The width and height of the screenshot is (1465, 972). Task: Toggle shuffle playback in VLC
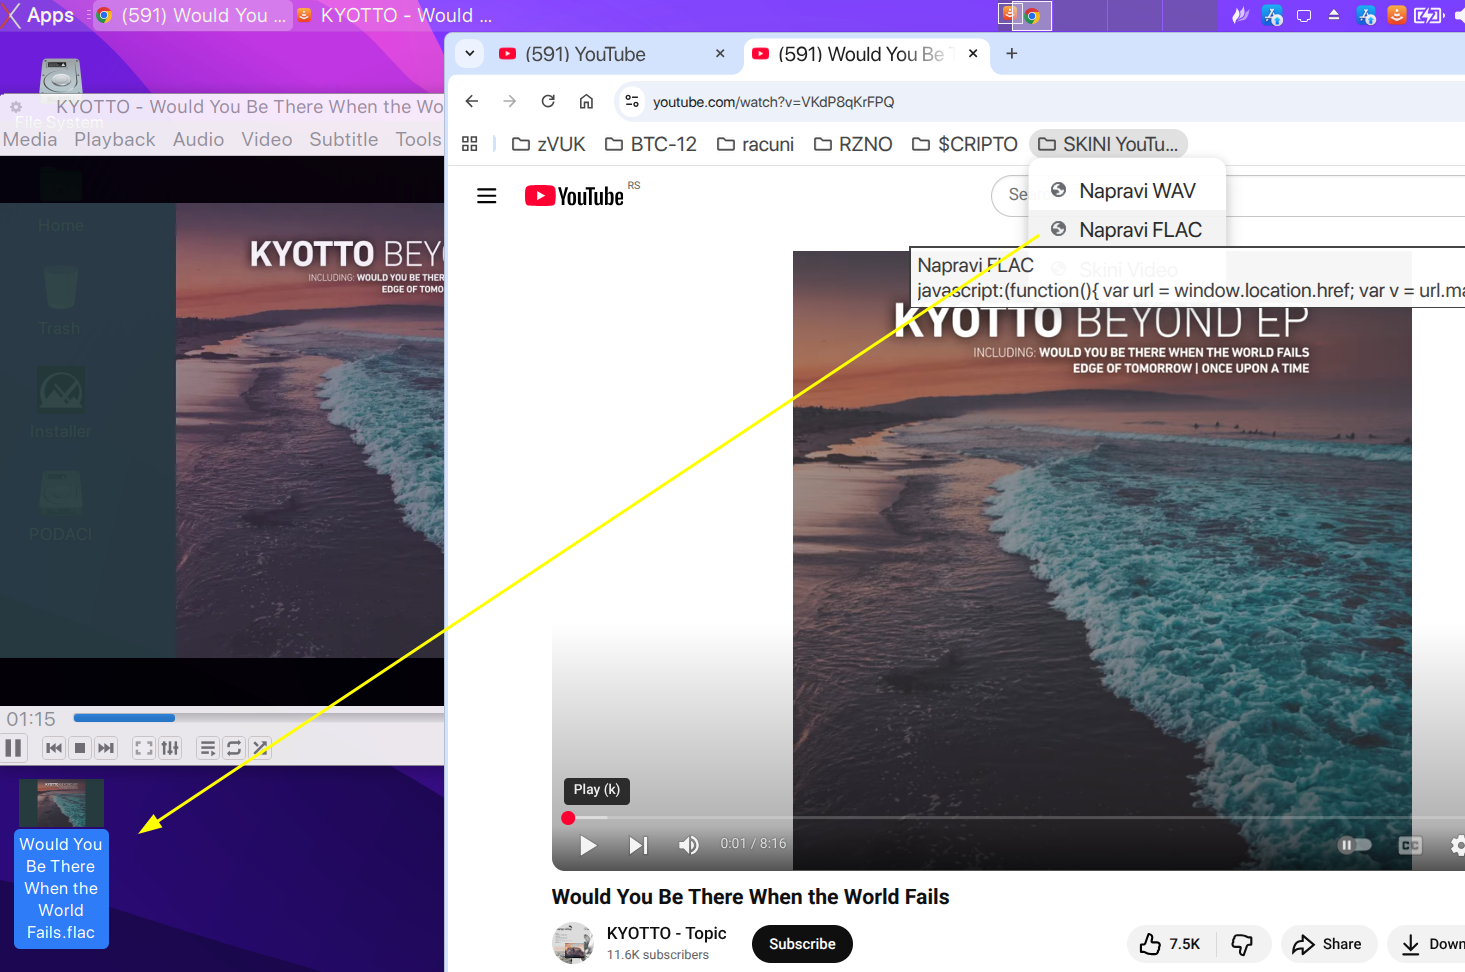[x=260, y=748]
